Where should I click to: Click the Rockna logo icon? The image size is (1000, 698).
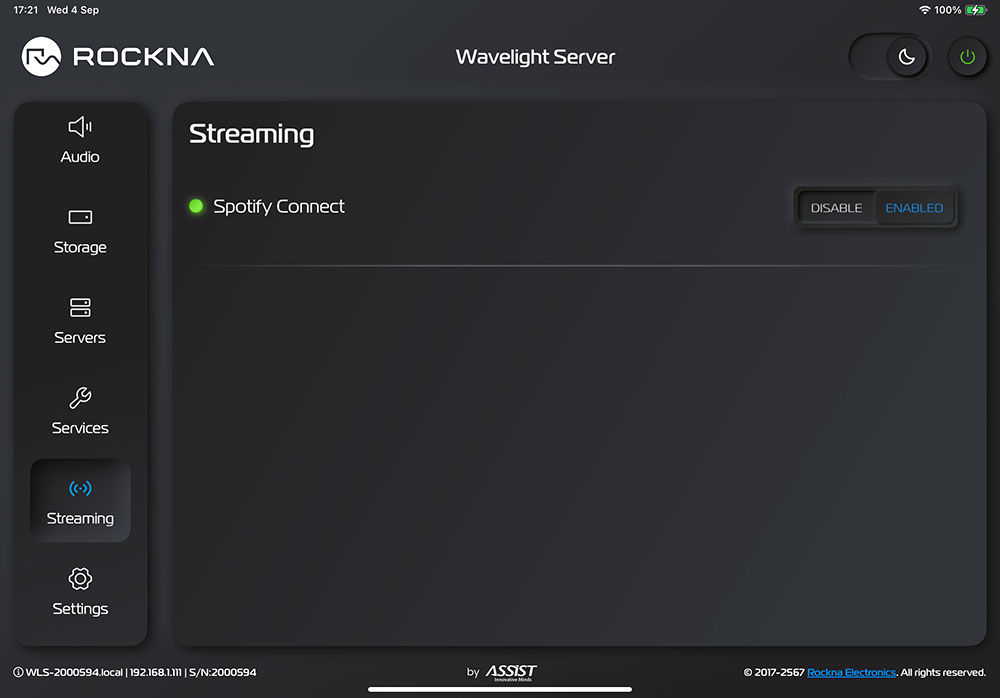pos(42,57)
